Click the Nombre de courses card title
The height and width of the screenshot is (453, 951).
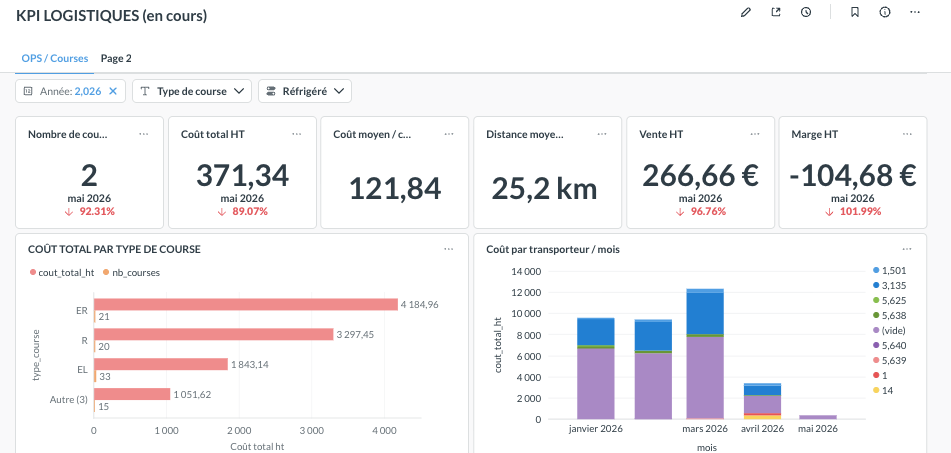tap(68, 135)
